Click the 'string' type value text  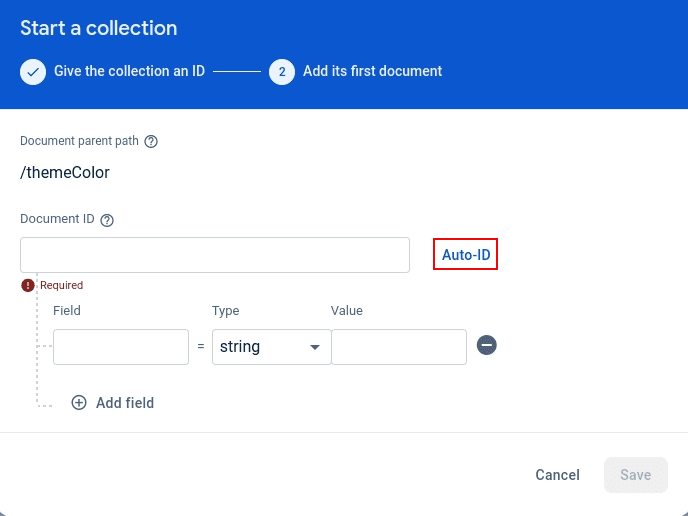click(240, 347)
